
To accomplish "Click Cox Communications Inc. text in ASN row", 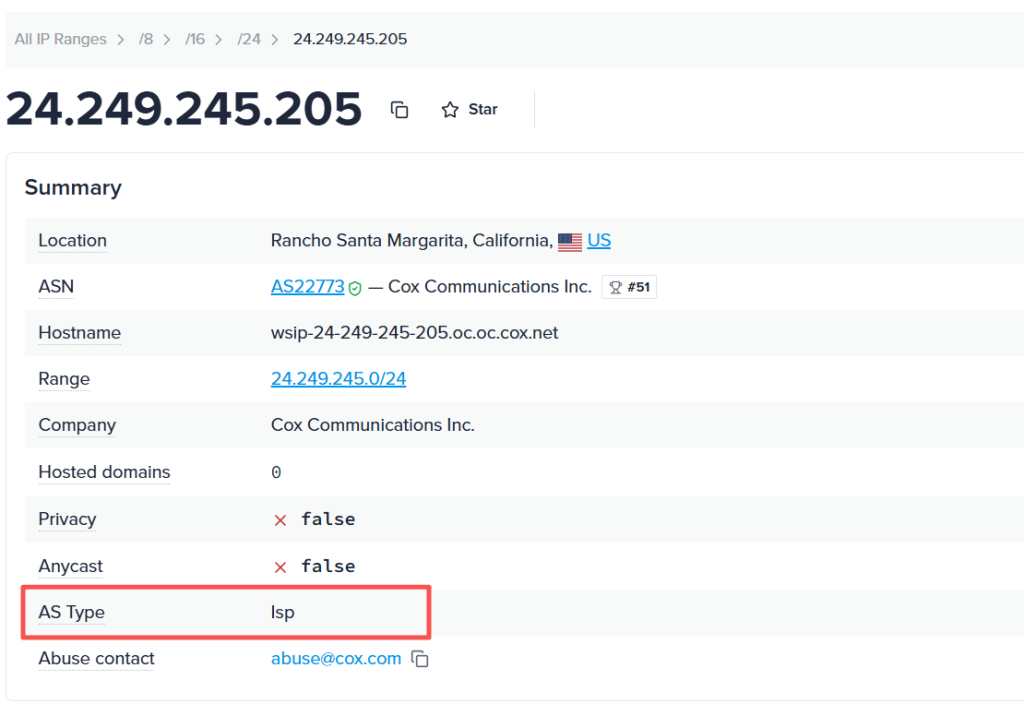I will click(490, 287).
